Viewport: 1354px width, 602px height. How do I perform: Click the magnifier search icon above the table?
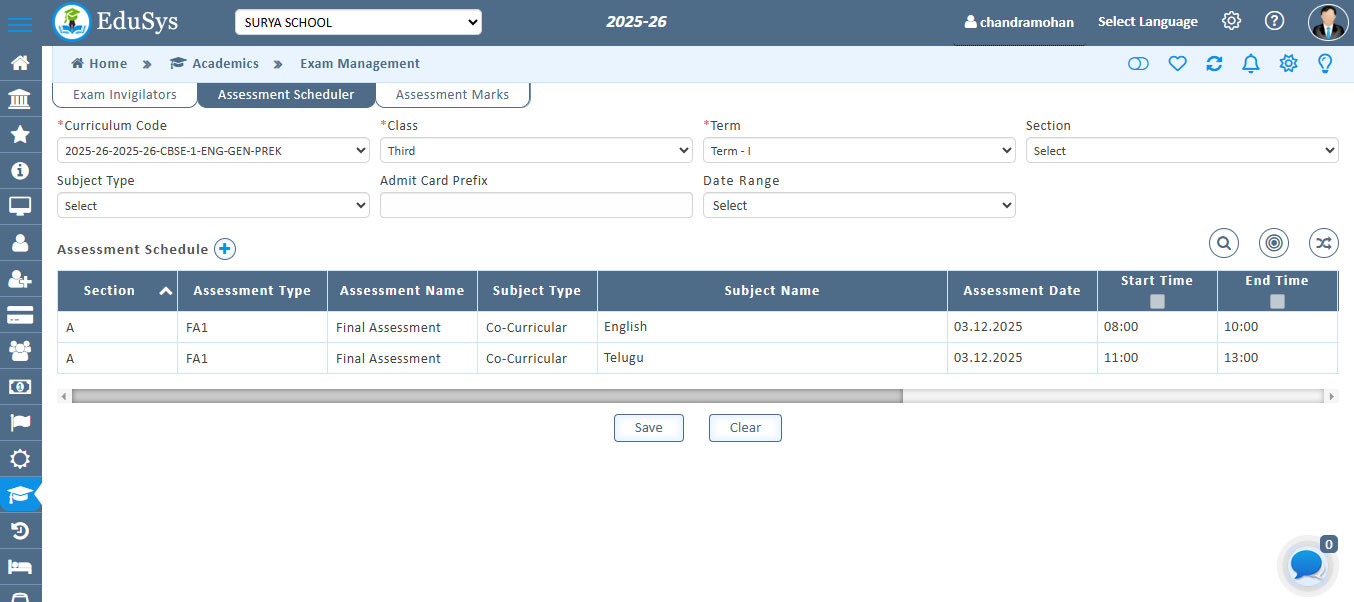(1223, 243)
